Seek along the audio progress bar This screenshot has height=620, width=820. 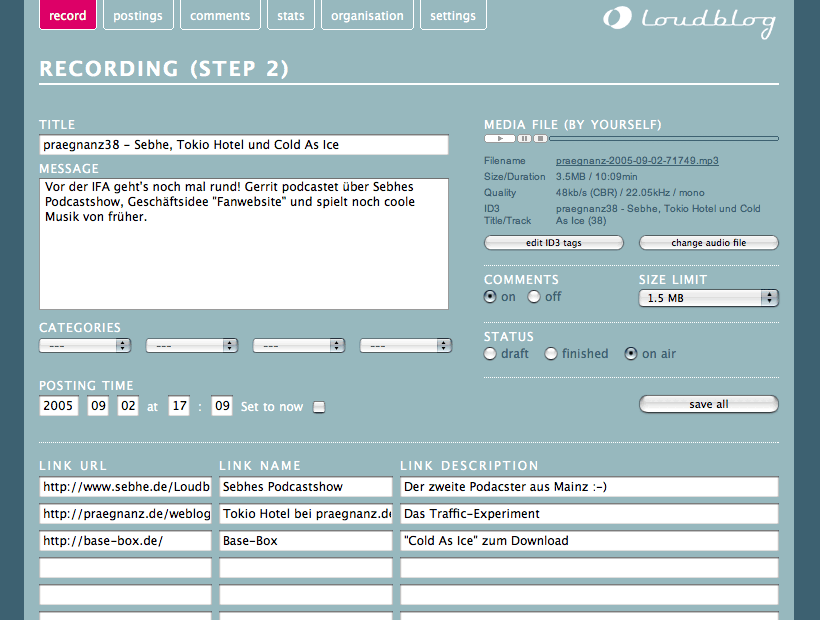664,139
